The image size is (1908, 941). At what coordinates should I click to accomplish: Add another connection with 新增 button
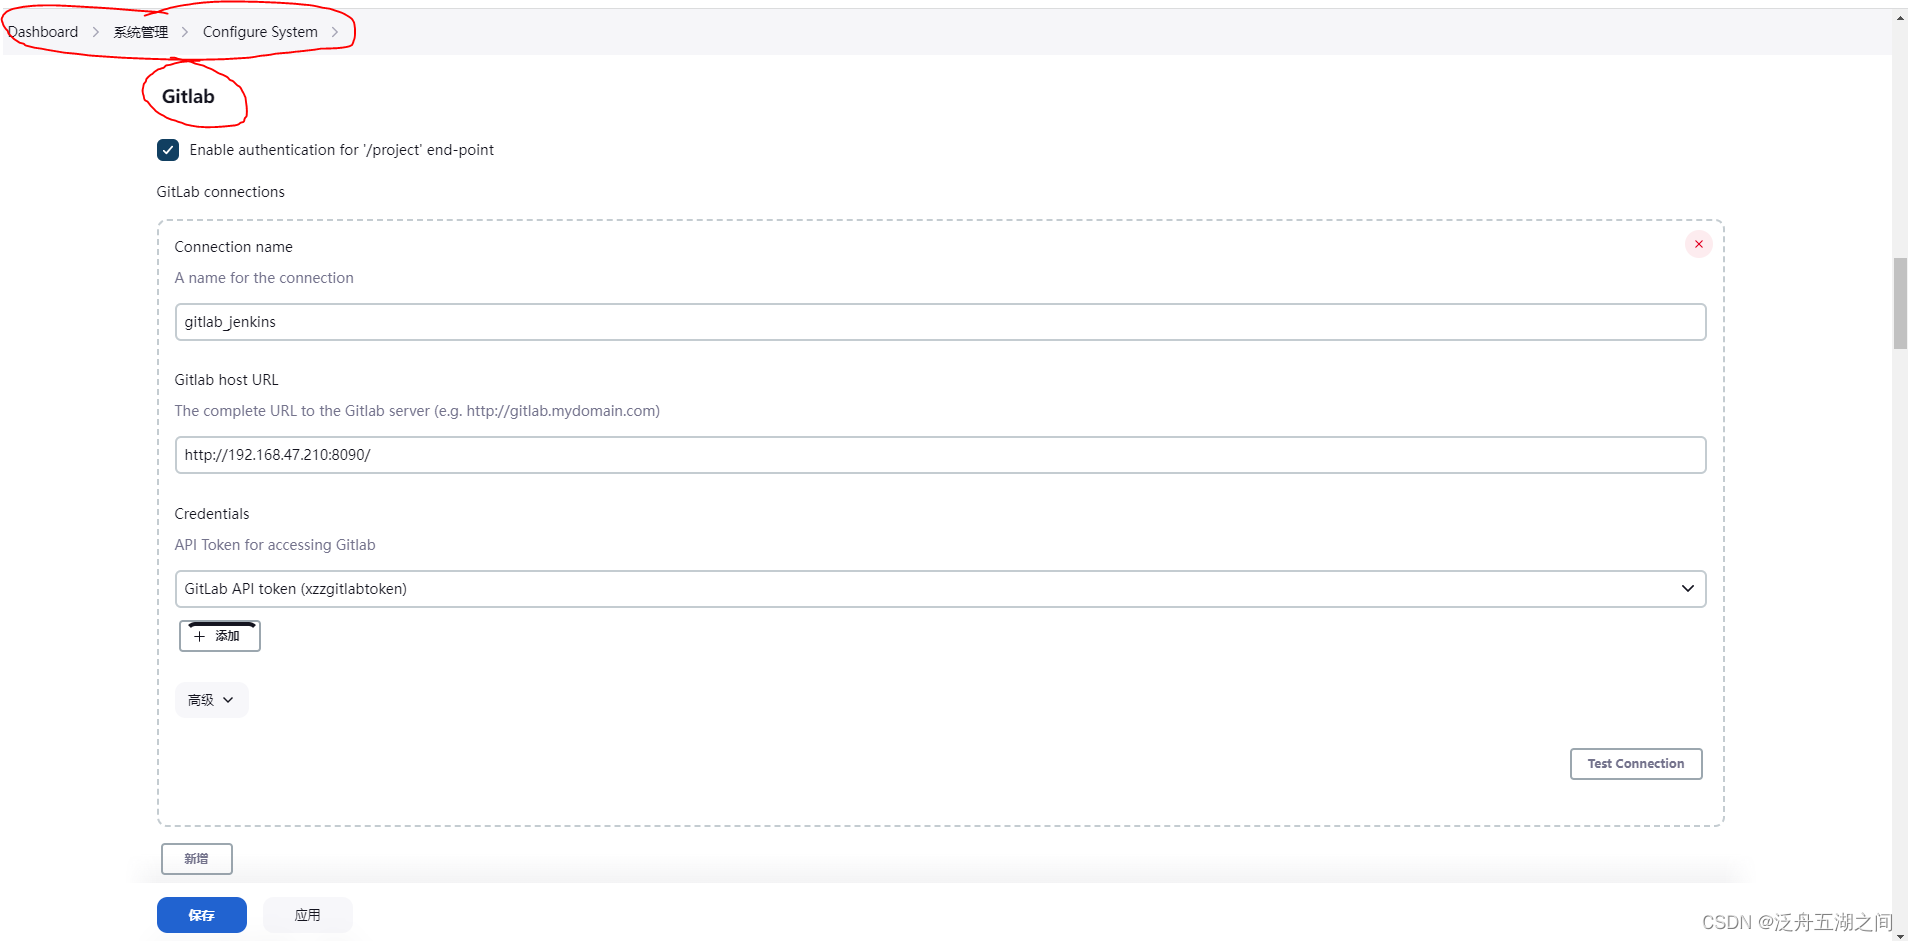tap(196, 859)
